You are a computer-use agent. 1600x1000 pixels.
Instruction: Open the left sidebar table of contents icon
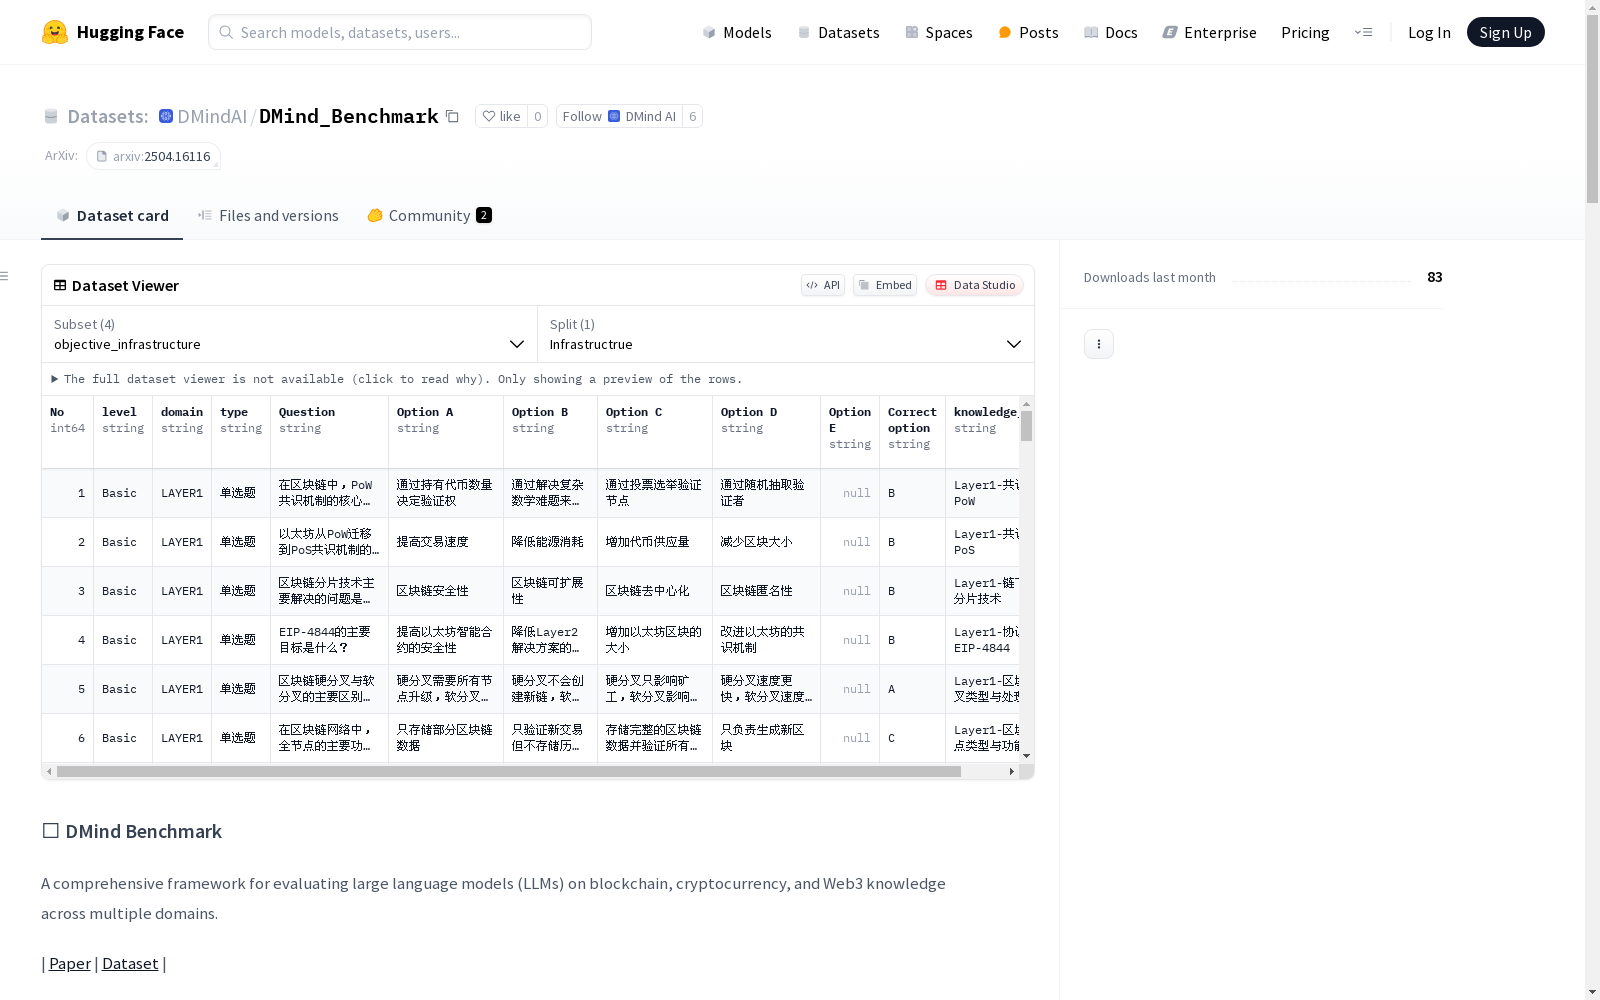tap(5, 276)
